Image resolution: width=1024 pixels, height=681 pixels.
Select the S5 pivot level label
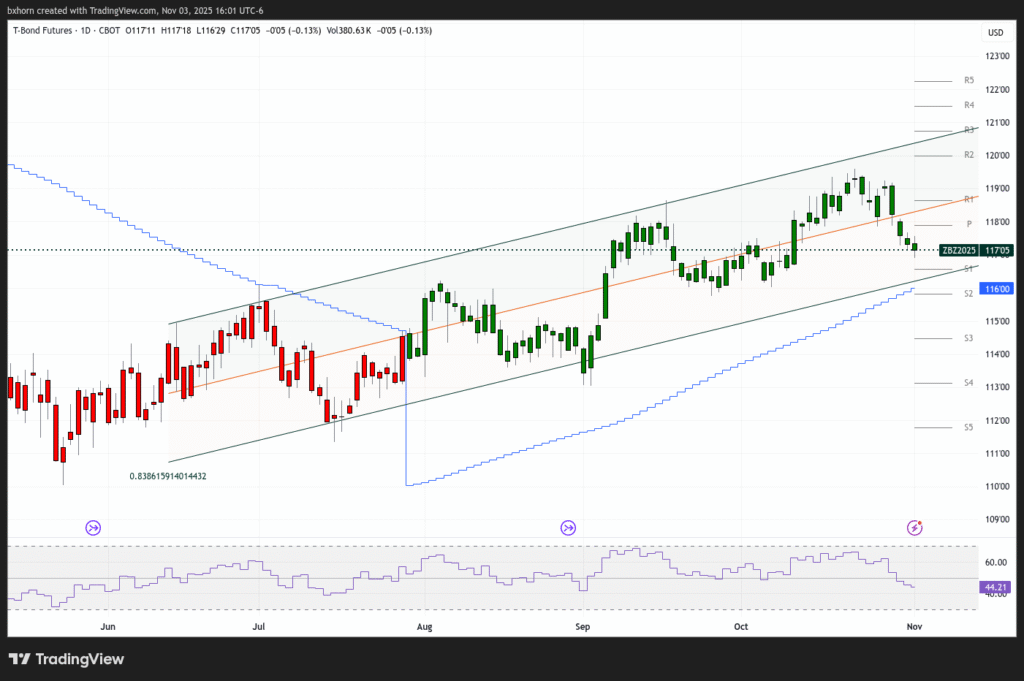point(969,427)
